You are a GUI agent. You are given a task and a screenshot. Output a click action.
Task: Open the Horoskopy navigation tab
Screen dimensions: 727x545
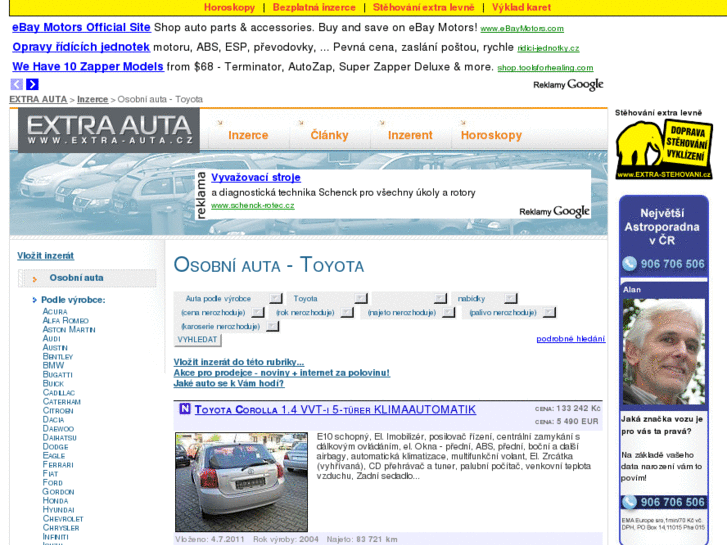[491, 135]
